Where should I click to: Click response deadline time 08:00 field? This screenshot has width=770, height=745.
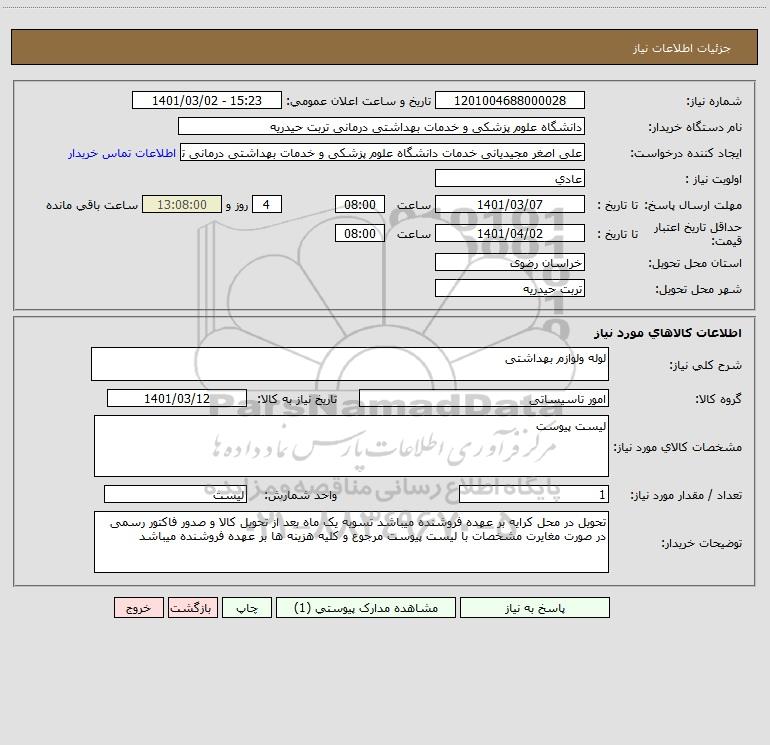[x=359, y=204]
